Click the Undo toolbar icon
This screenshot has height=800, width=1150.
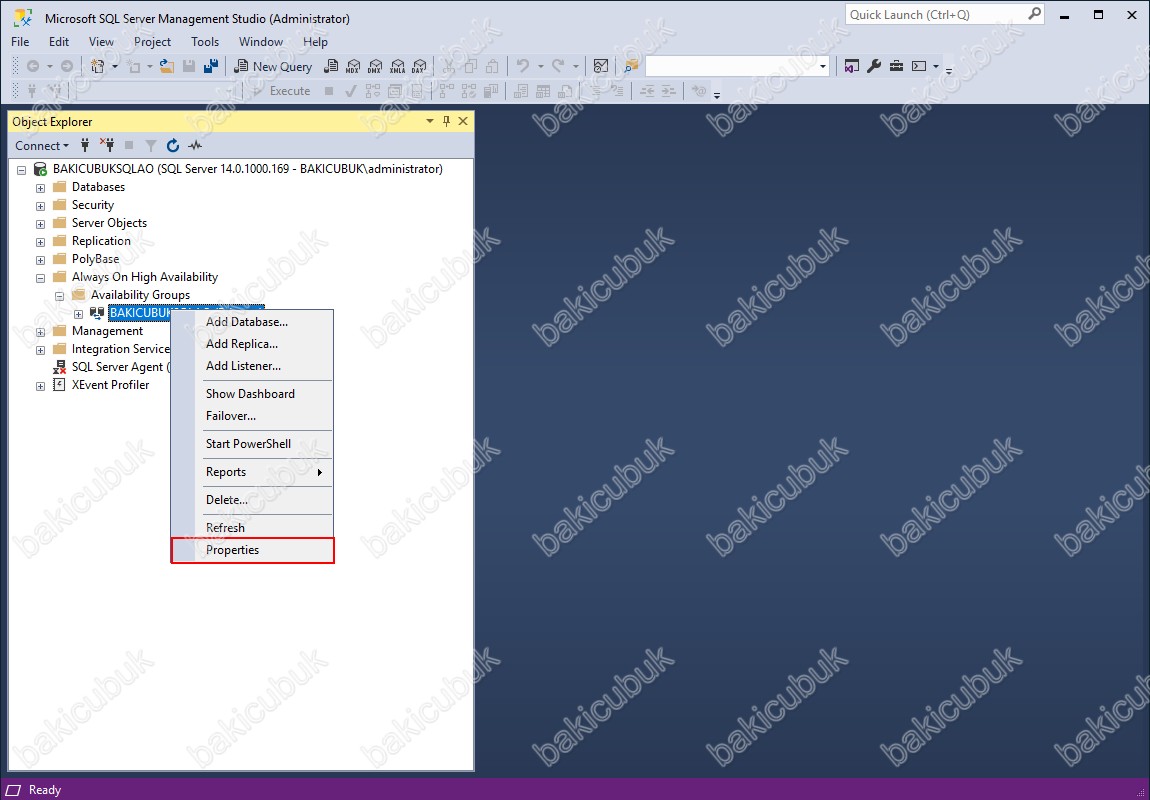click(x=522, y=66)
